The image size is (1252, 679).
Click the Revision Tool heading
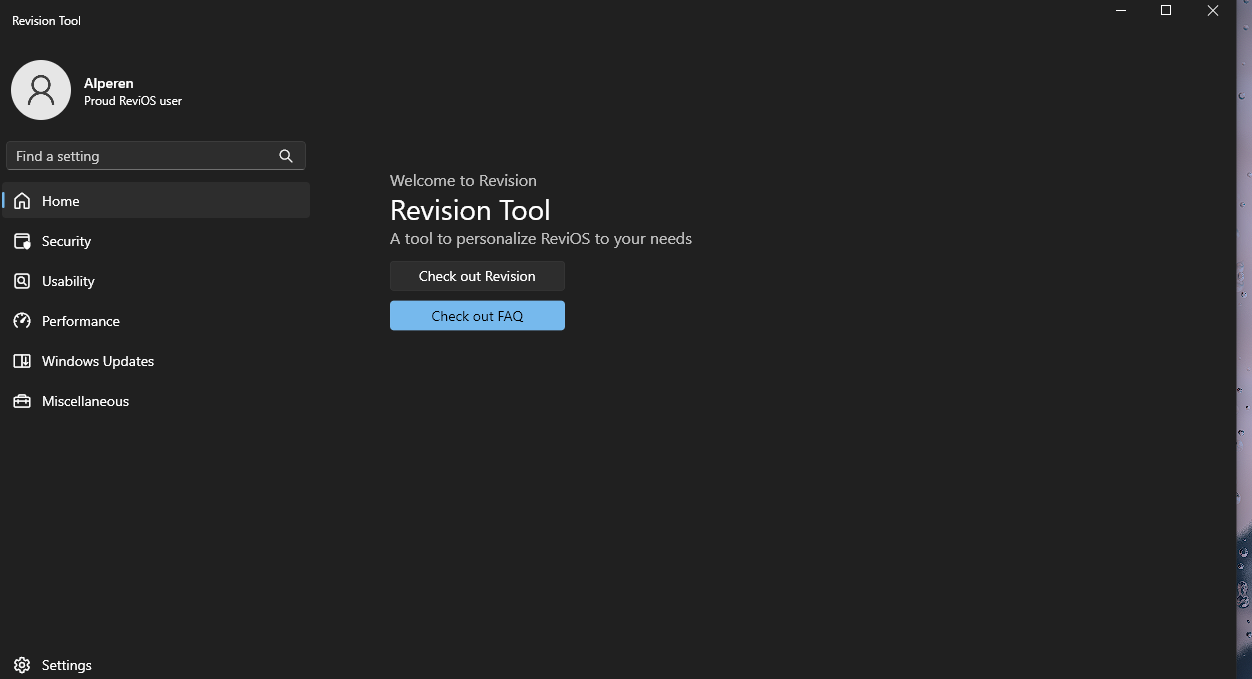(x=470, y=210)
